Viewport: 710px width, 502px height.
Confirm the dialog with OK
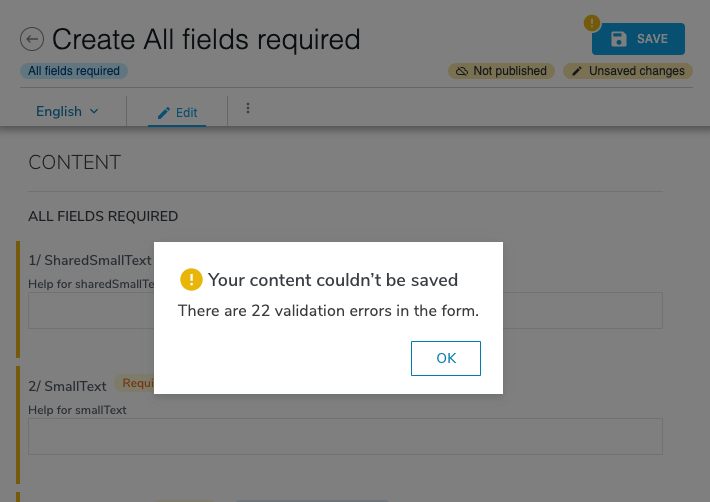click(x=446, y=358)
